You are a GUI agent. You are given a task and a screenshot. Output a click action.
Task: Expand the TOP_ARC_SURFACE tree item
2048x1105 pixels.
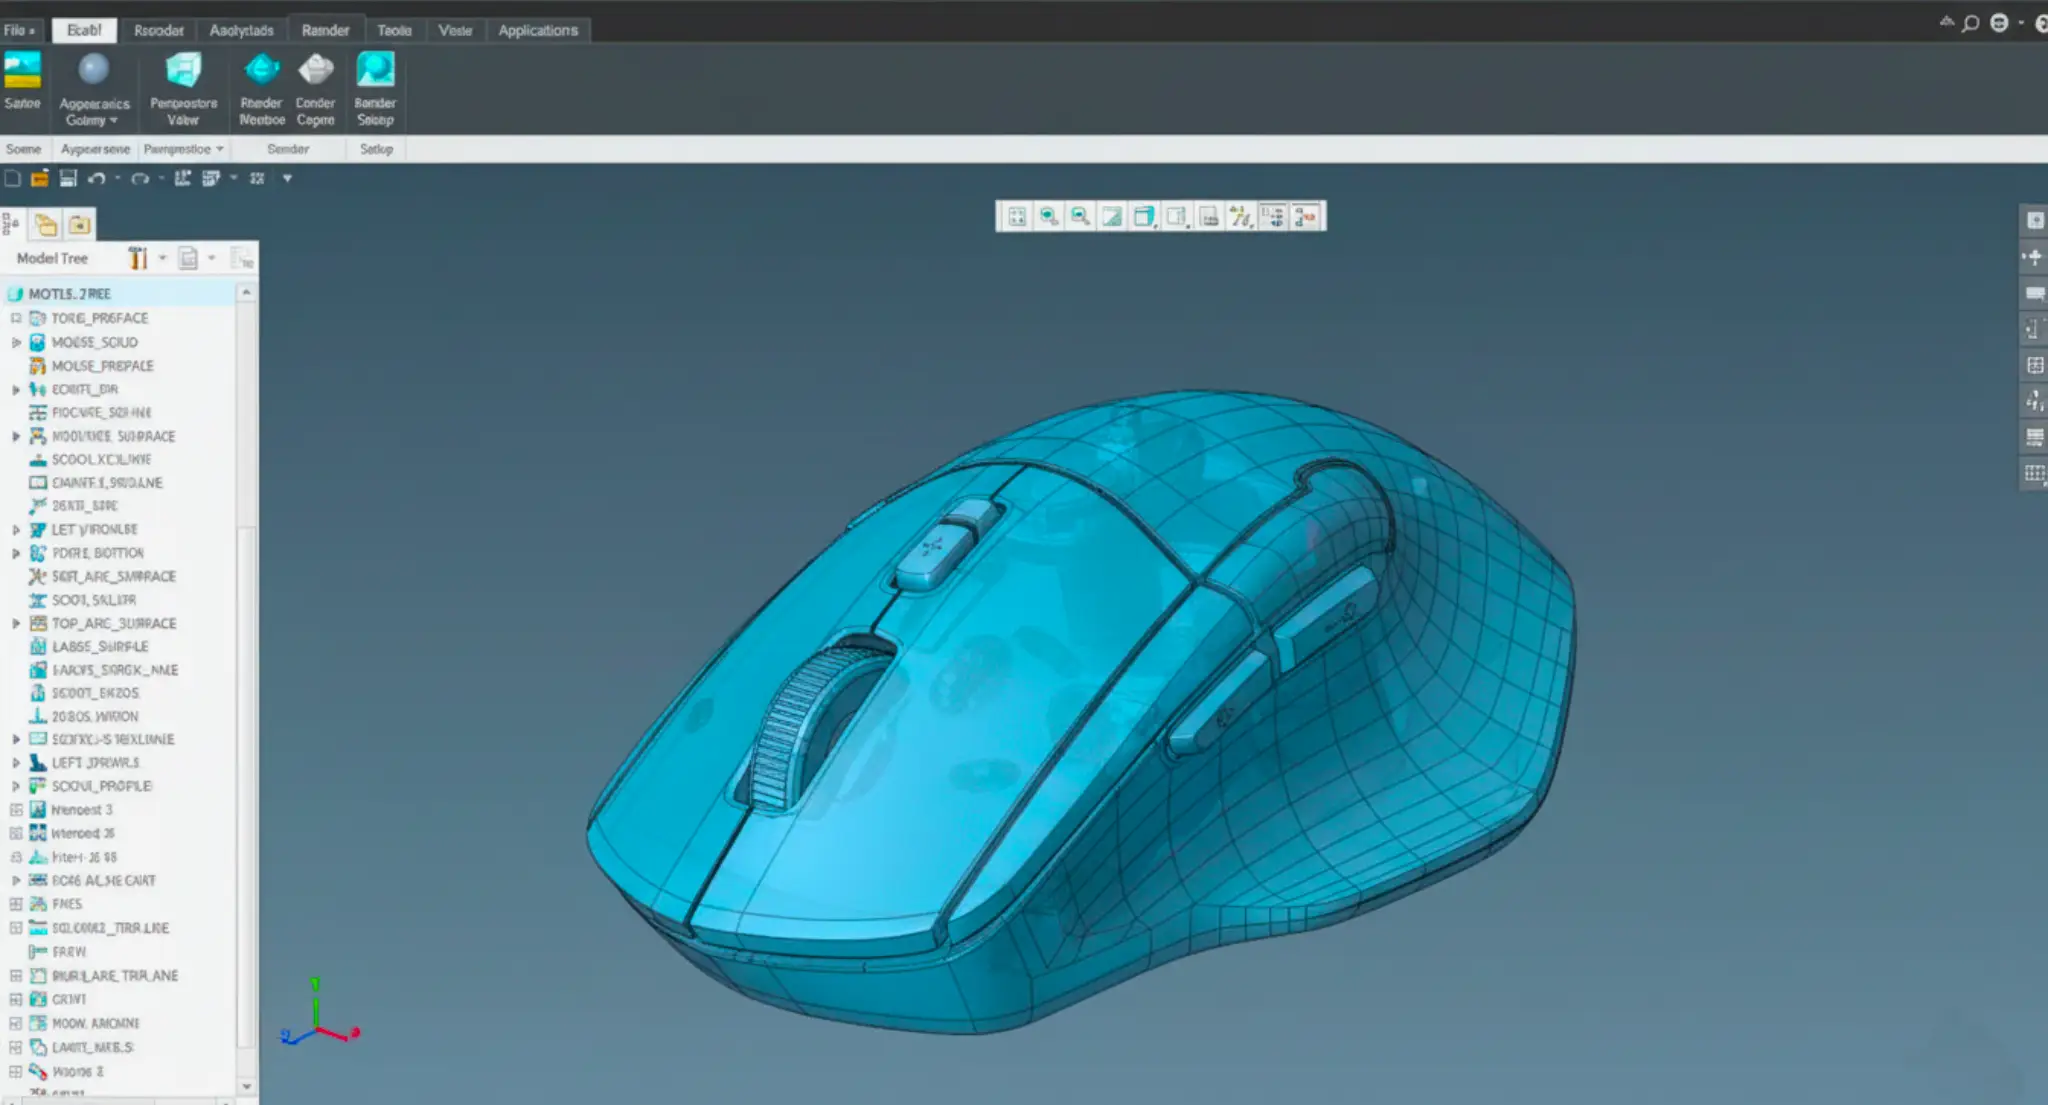coord(16,623)
